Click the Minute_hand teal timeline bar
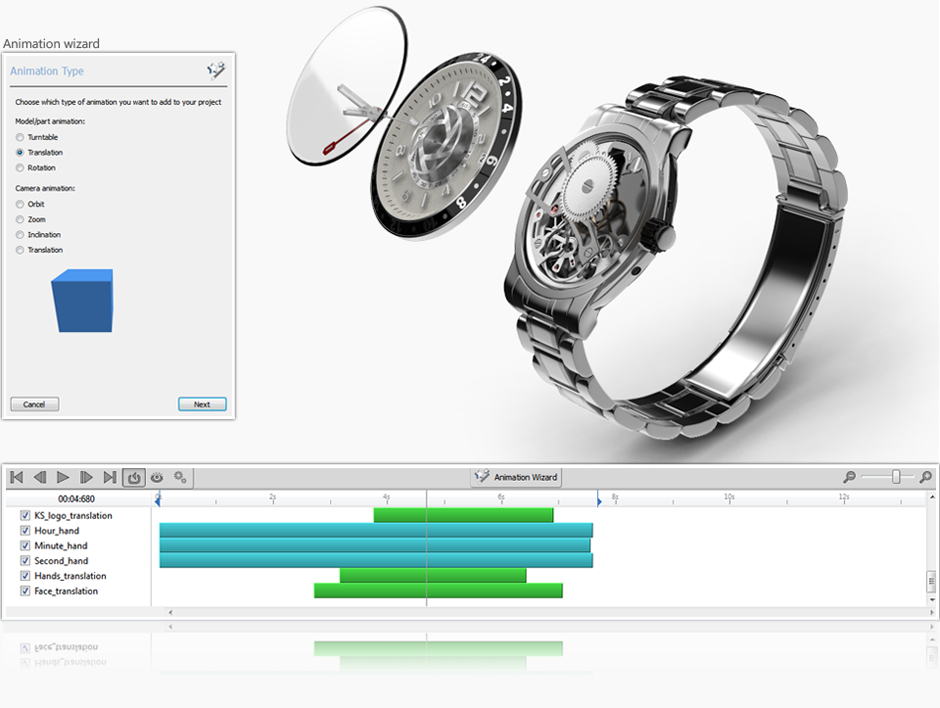940x708 pixels. [x=375, y=545]
